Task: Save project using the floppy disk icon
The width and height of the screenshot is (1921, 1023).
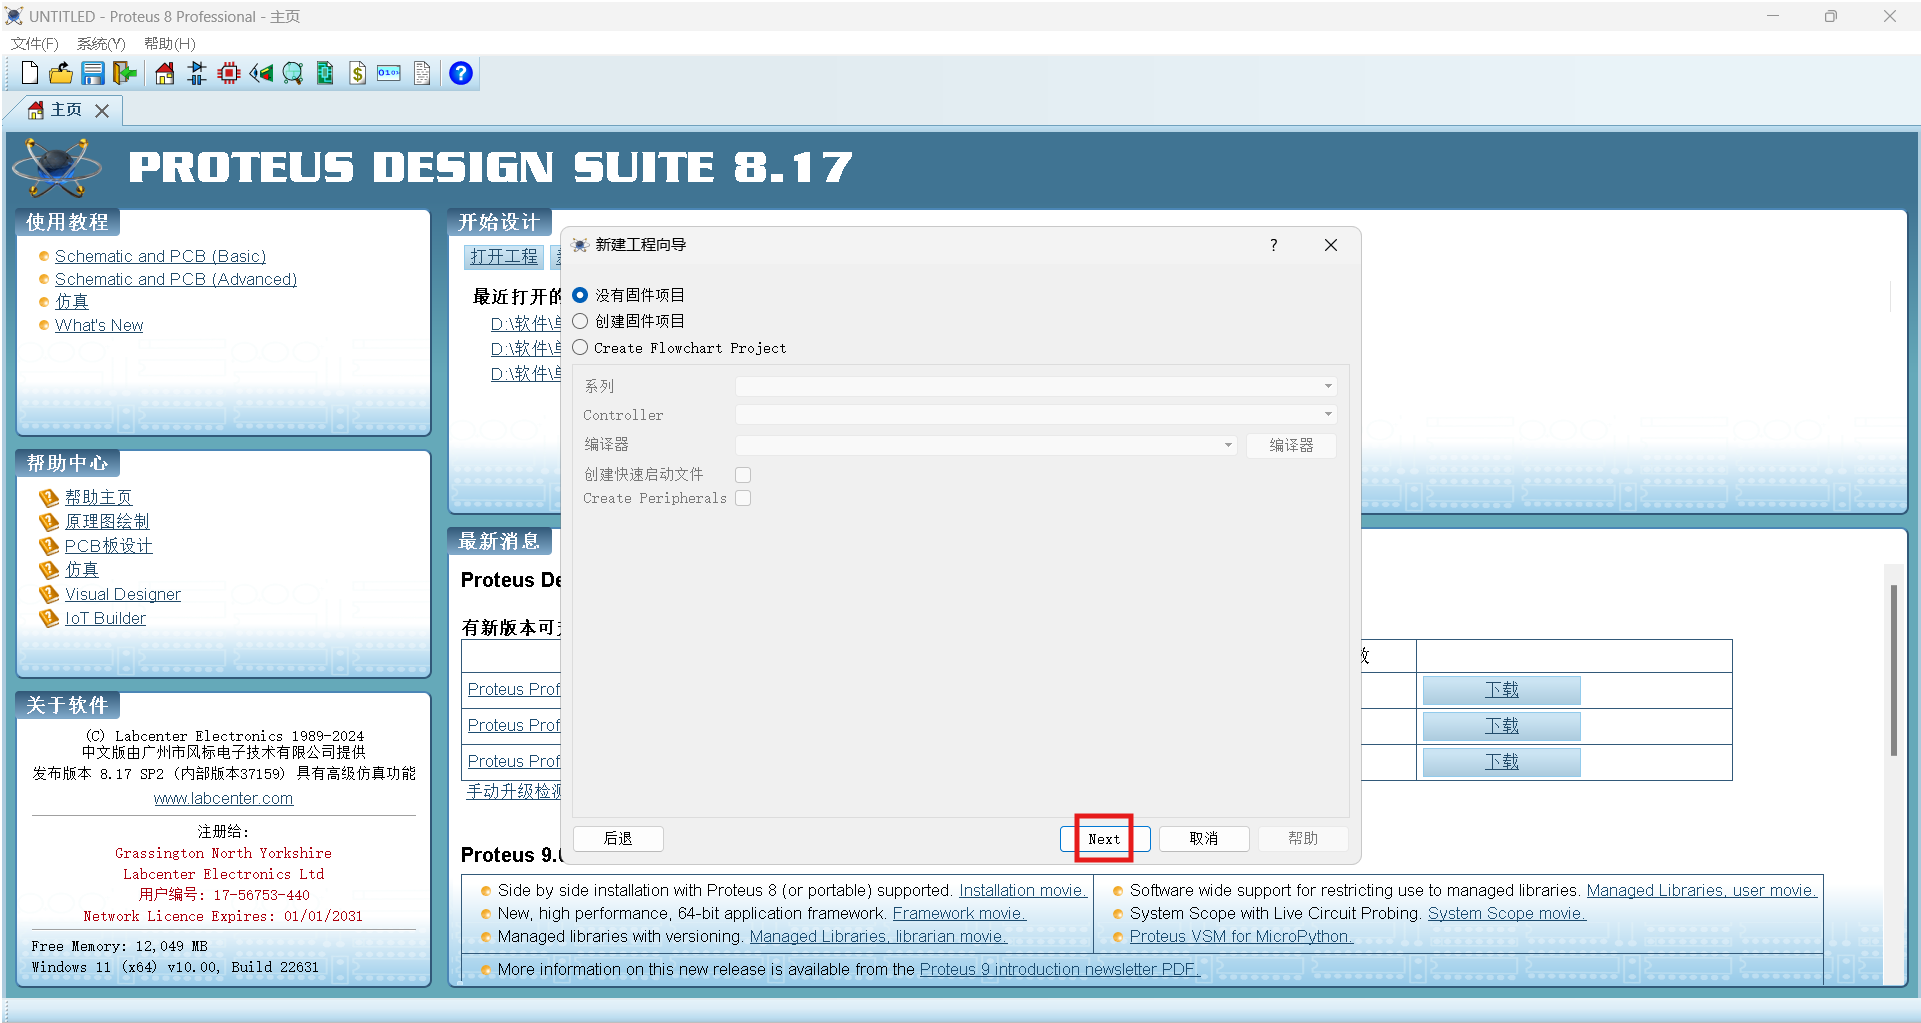Action: 93,73
